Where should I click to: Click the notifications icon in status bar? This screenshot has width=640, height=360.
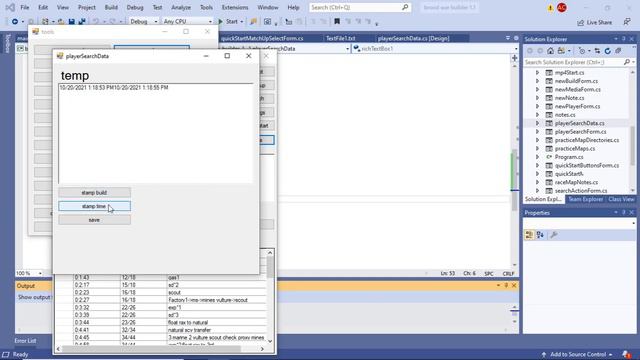pos(626,354)
